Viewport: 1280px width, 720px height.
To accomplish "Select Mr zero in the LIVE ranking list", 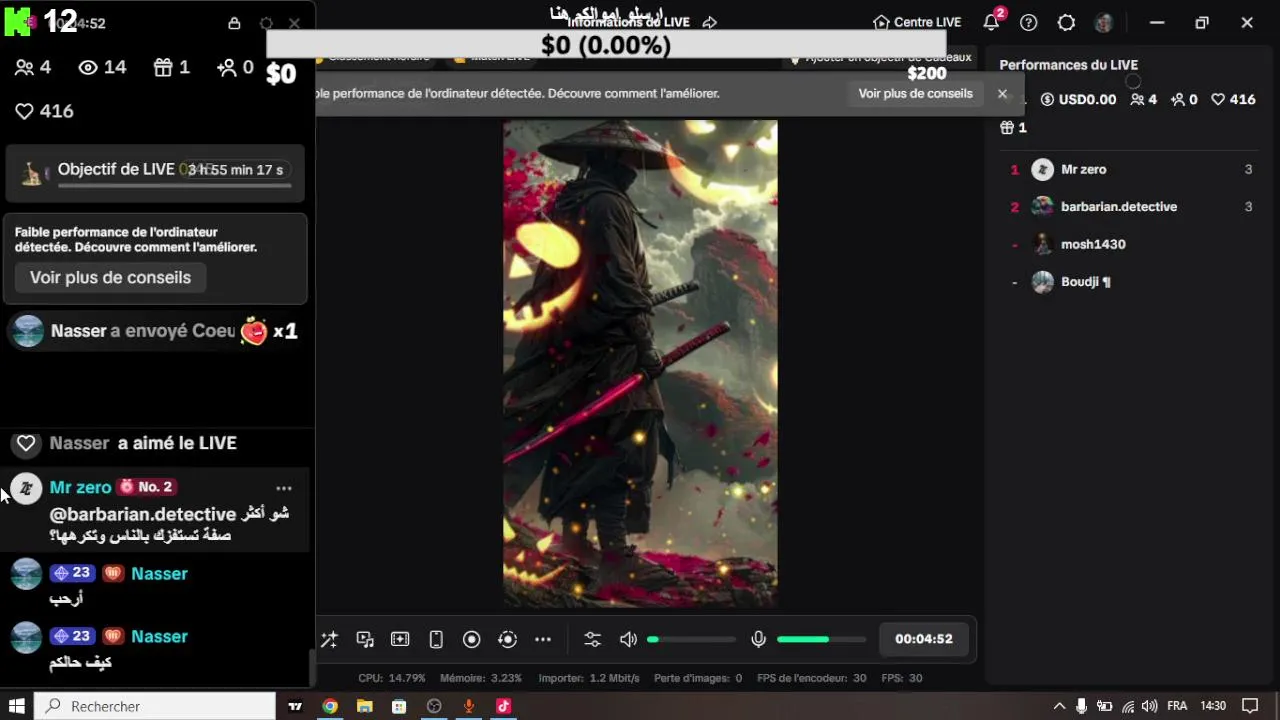I will tap(1130, 169).
